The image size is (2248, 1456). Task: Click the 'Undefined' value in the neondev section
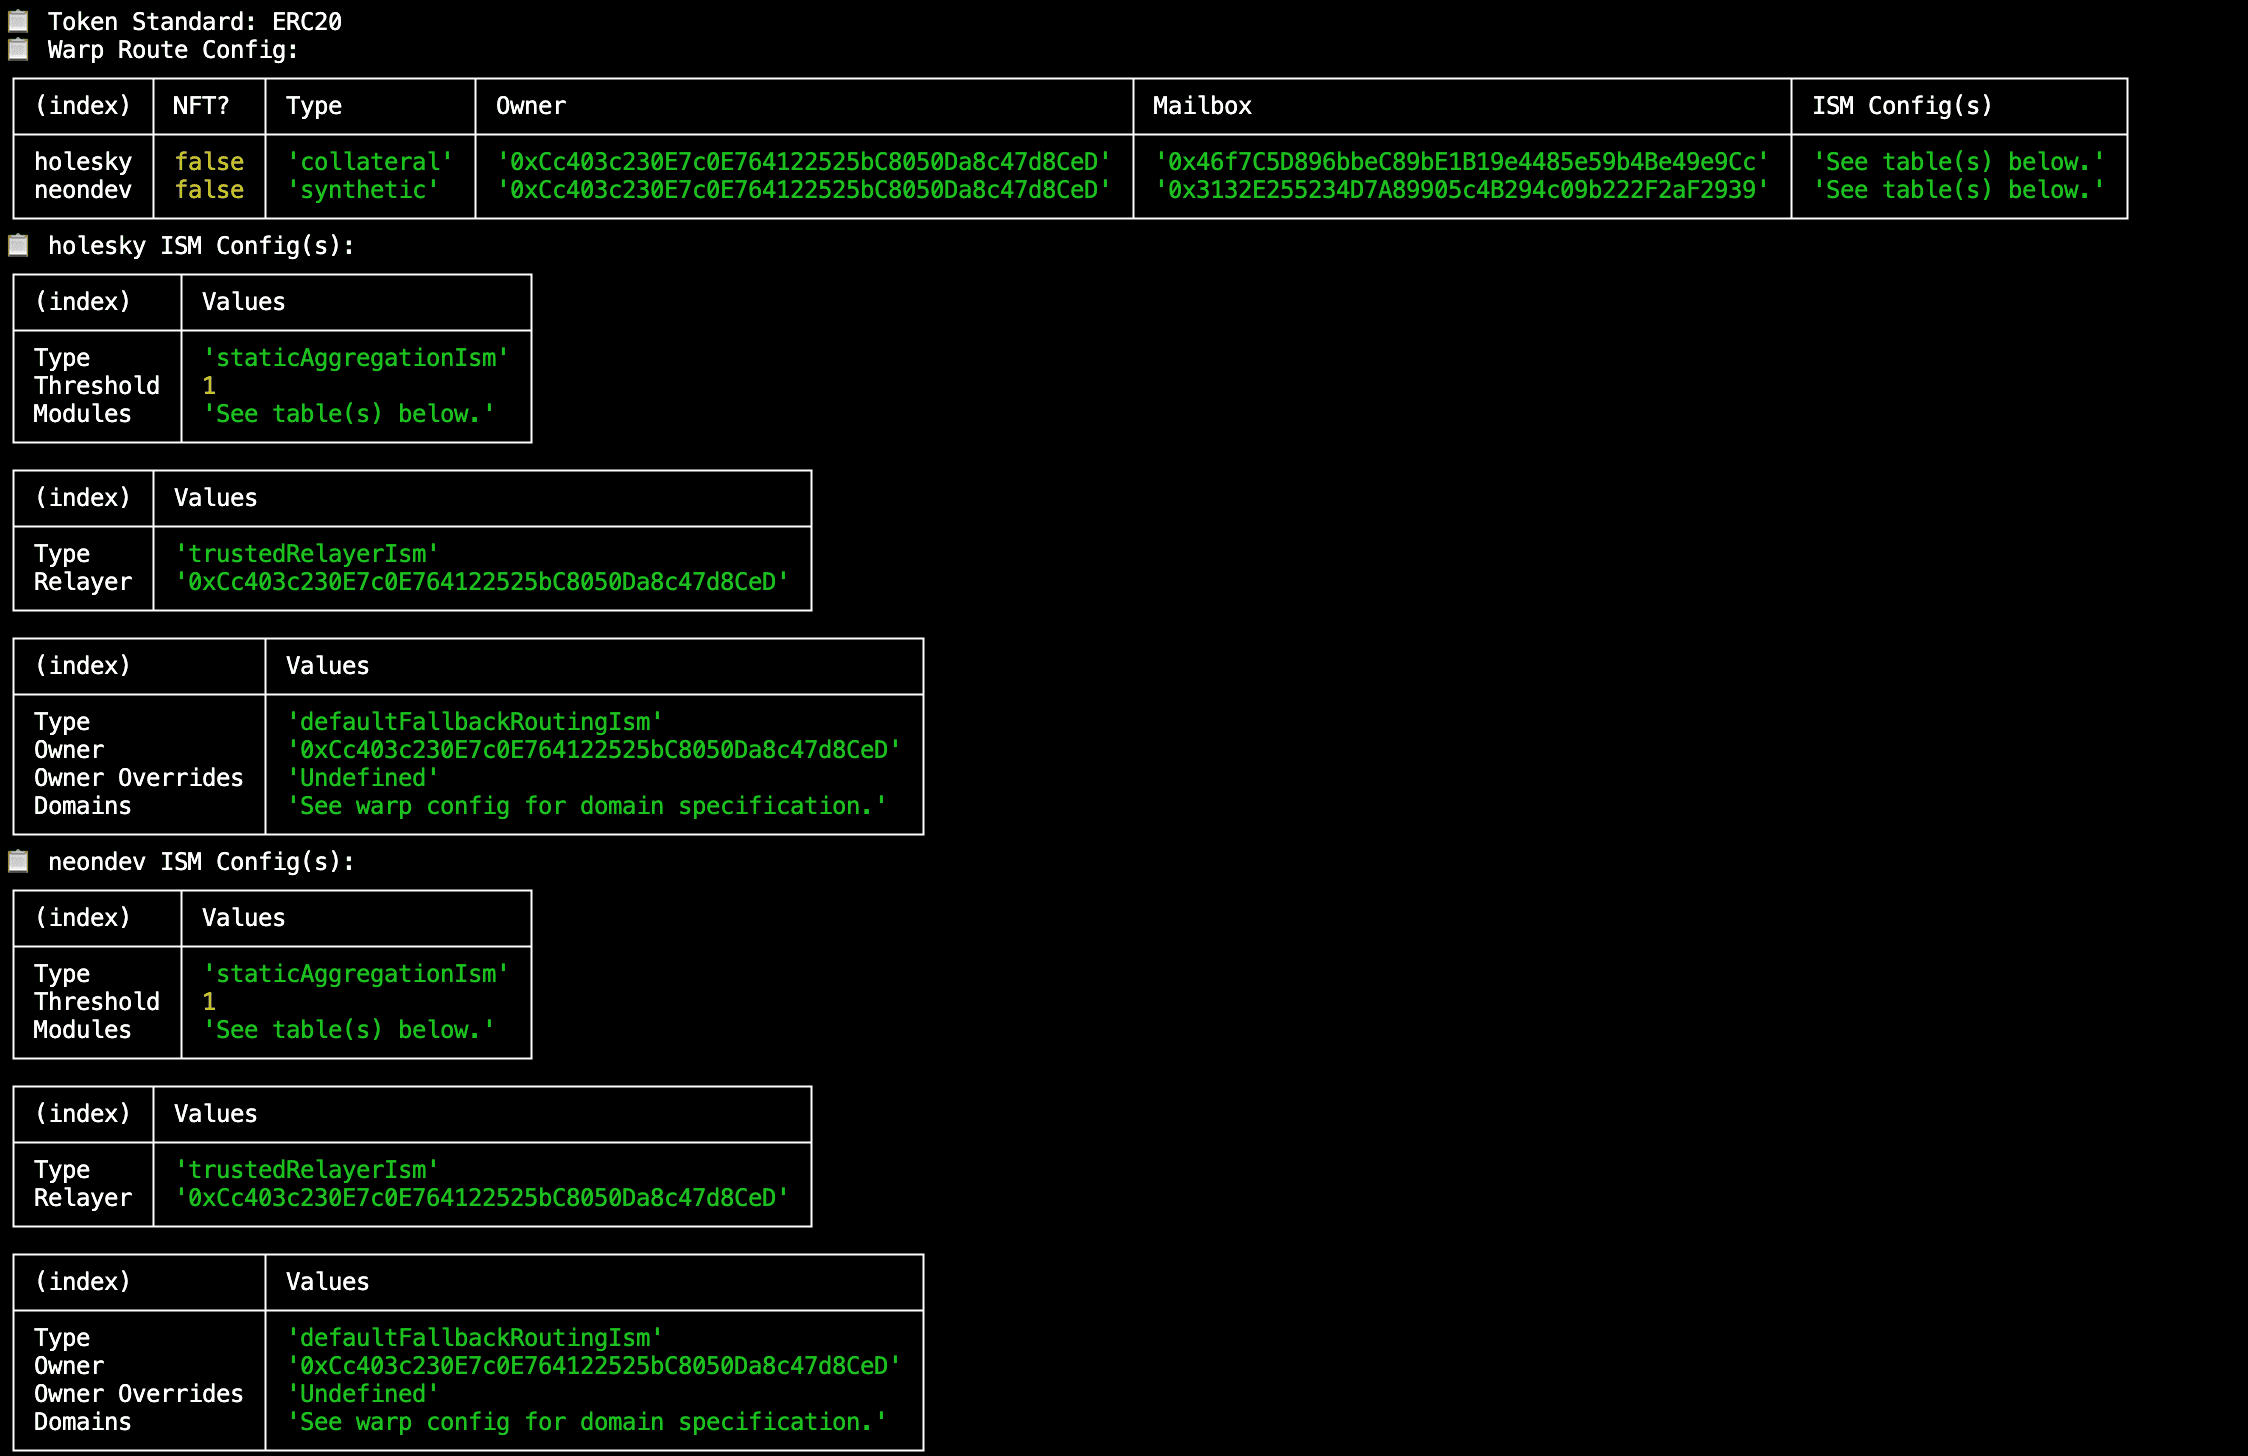pos(363,1394)
